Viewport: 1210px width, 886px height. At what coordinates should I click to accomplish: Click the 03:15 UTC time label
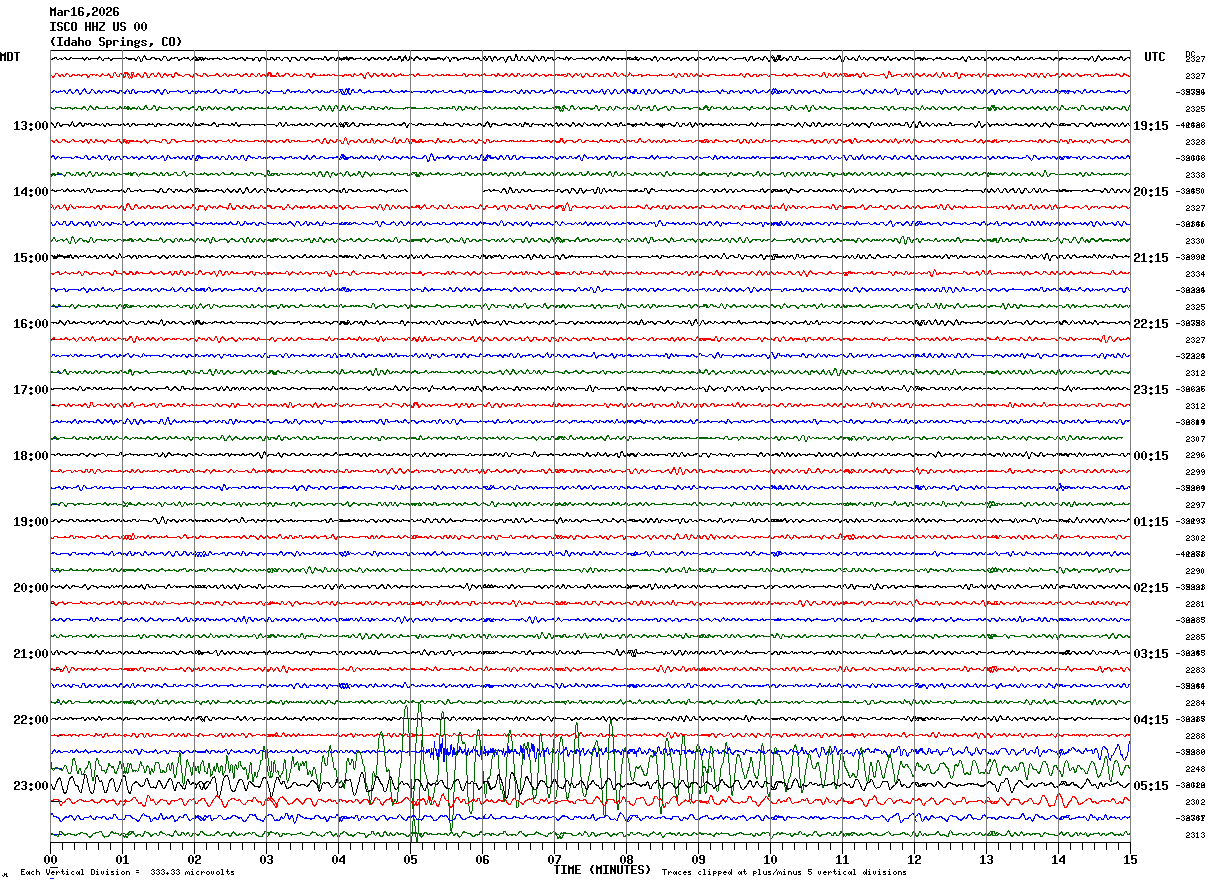point(1151,654)
